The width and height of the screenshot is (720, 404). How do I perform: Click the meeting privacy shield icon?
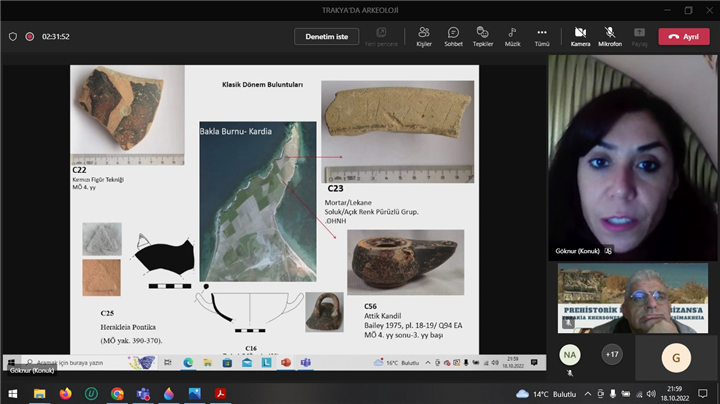click(x=13, y=36)
